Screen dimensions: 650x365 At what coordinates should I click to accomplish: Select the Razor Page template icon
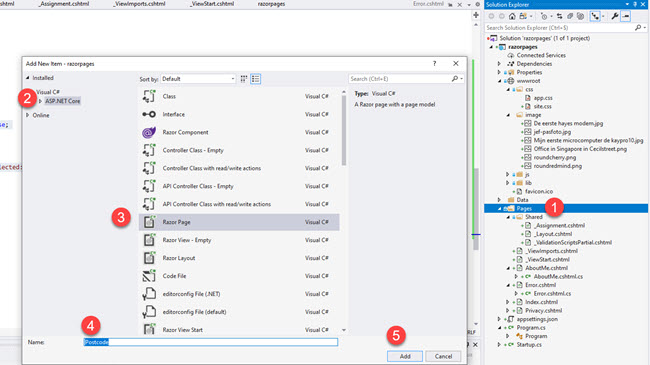[x=149, y=222]
